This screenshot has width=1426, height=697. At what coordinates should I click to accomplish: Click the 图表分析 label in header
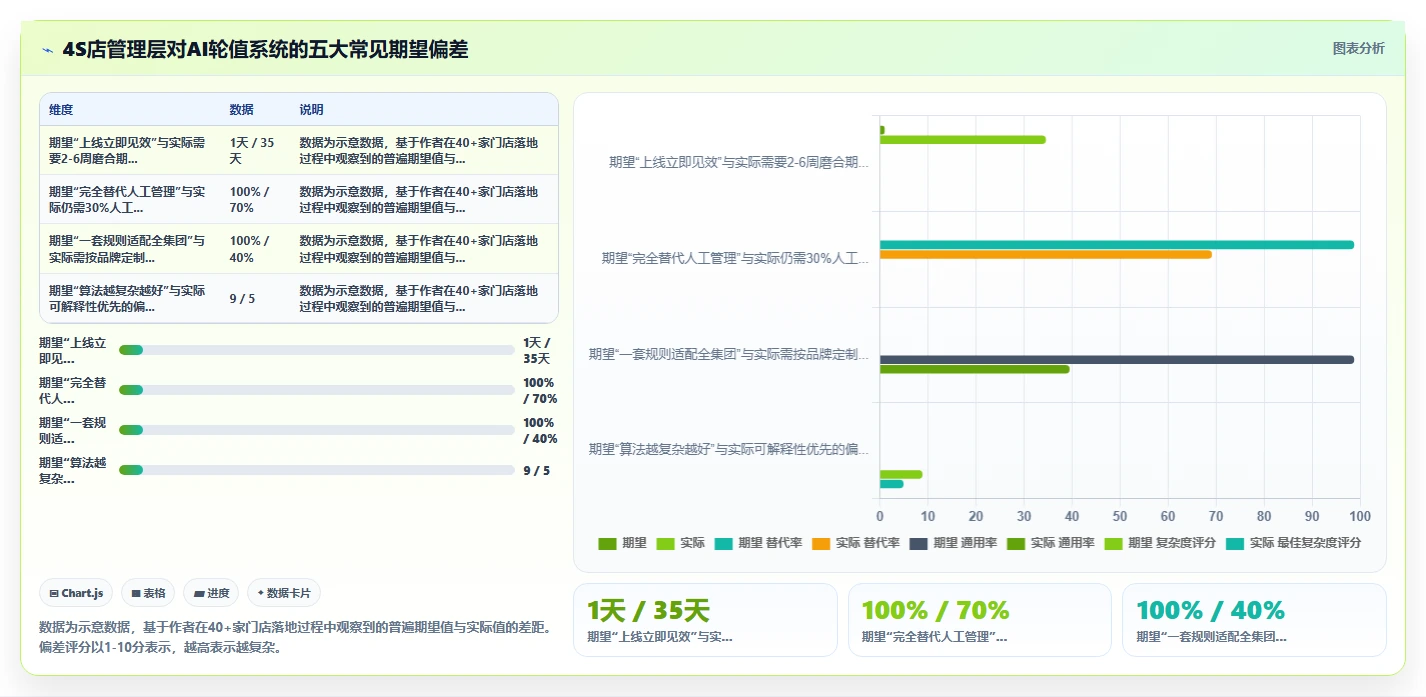[1359, 48]
